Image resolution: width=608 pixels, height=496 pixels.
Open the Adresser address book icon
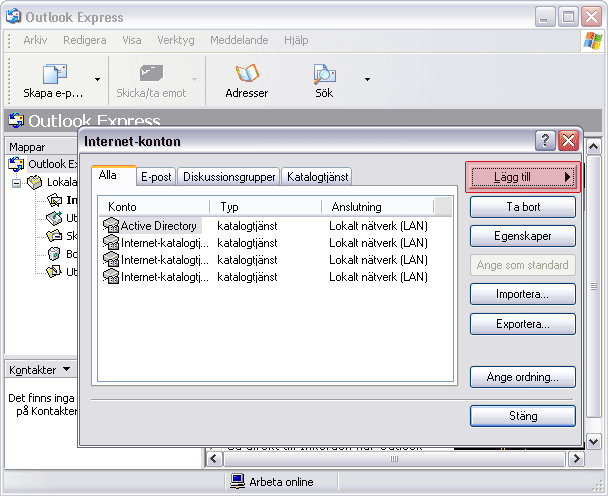tap(246, 74)
